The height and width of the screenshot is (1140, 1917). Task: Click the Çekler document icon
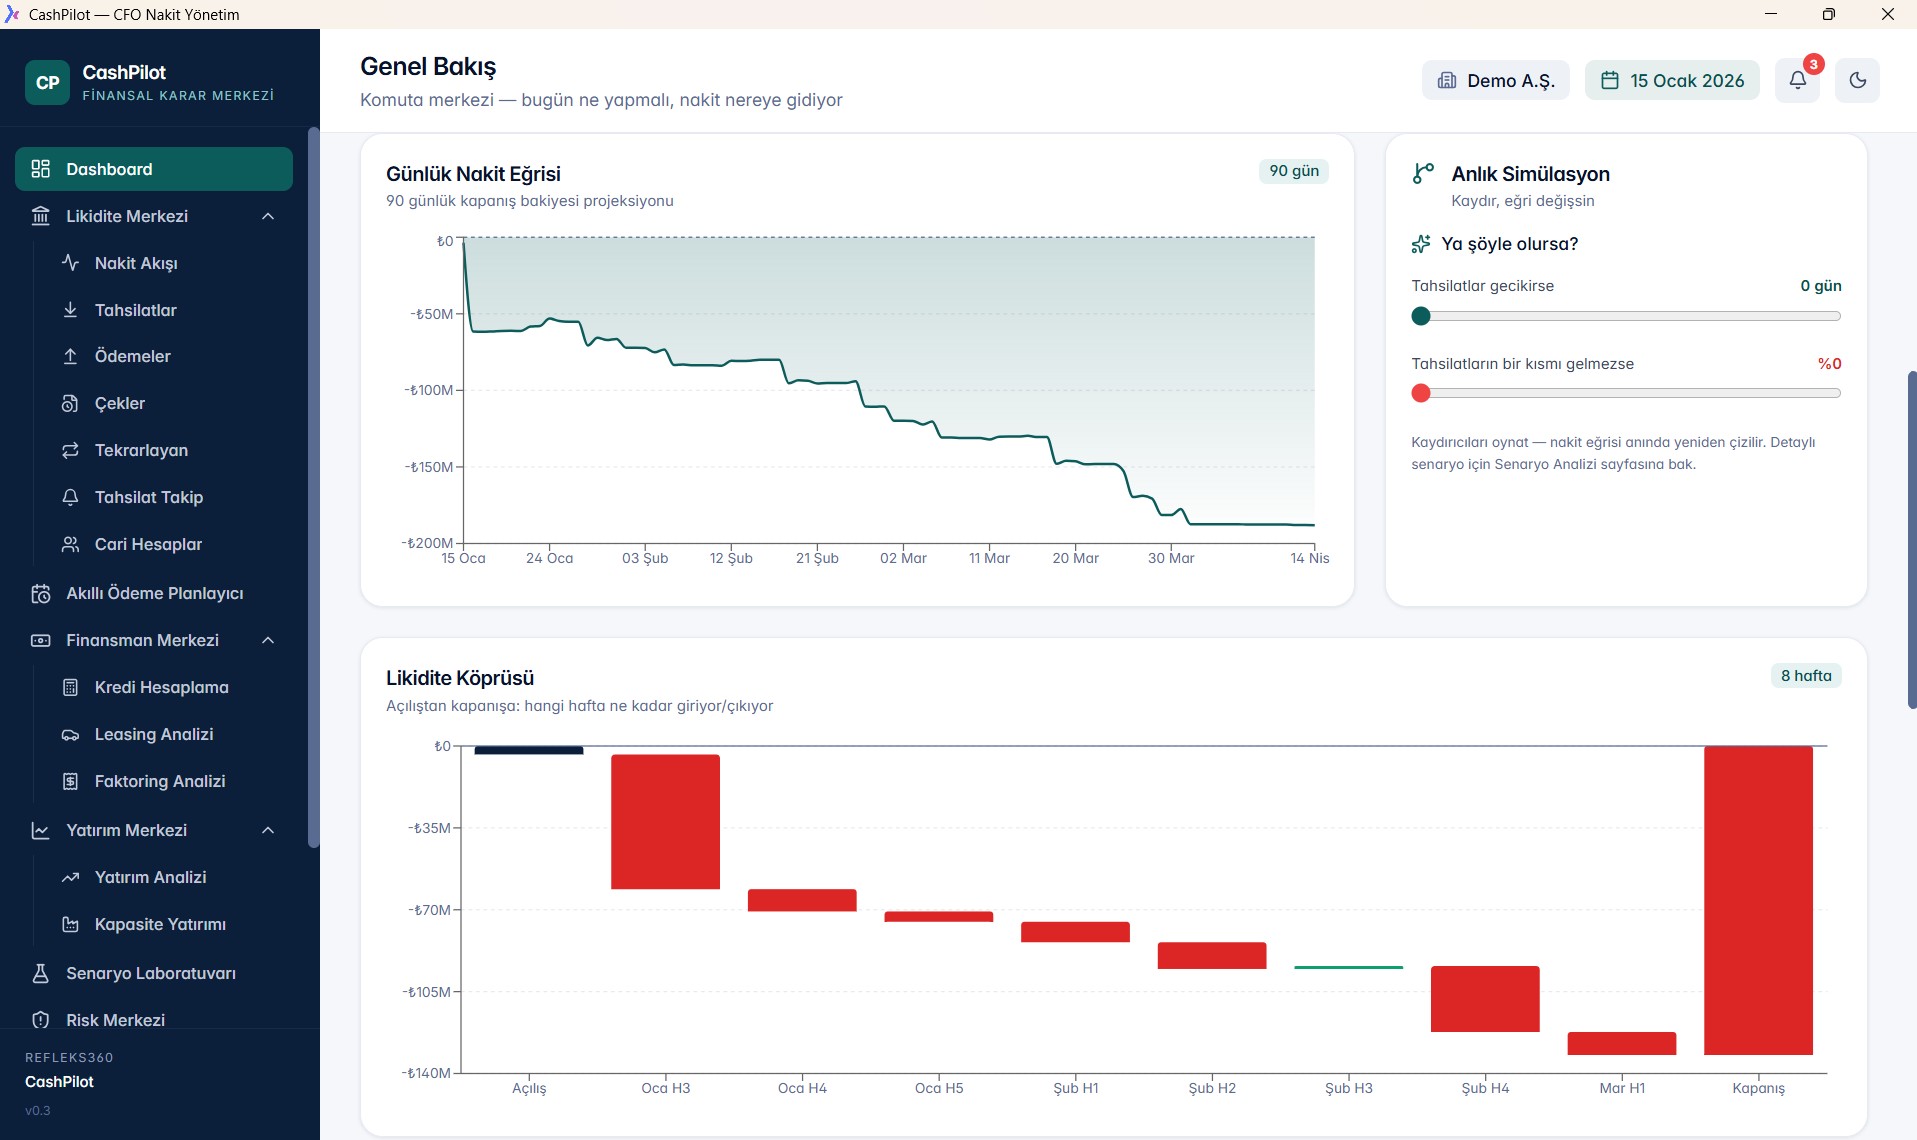(x=70, y=403)
